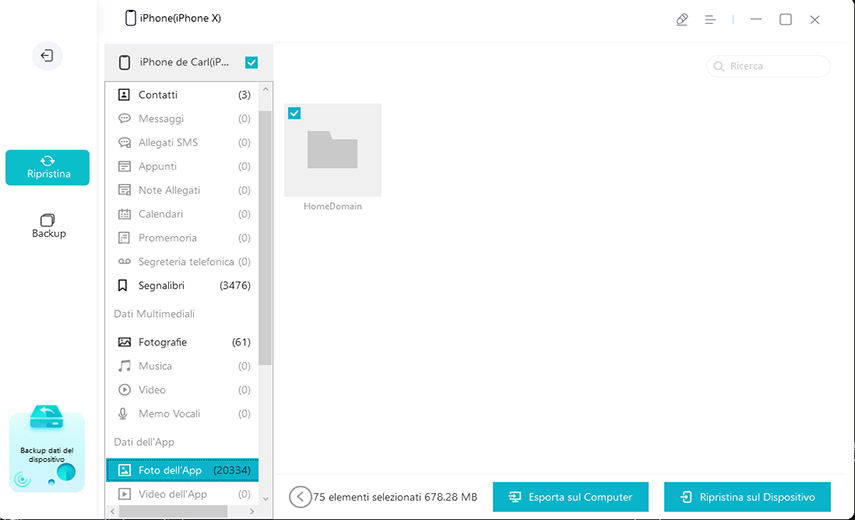The width and height of the screenshot is (855, 520).
Task: Click Ripristina sul Dispositivo button
Action: [x=747, y=497]
